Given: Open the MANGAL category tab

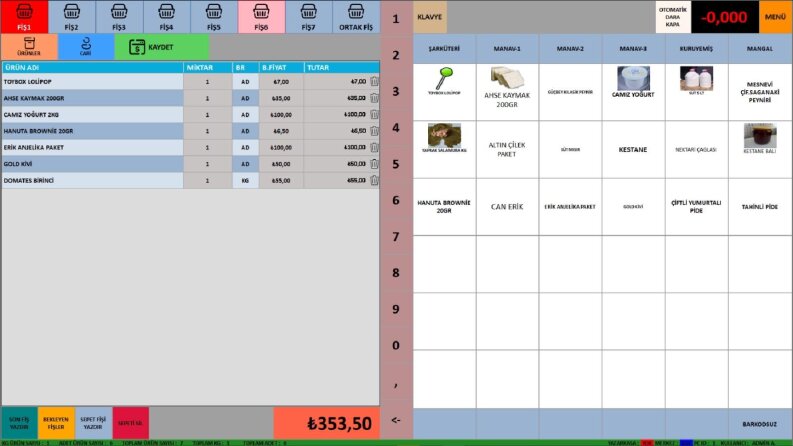Looking at the screenshot, I should (760, 49).
